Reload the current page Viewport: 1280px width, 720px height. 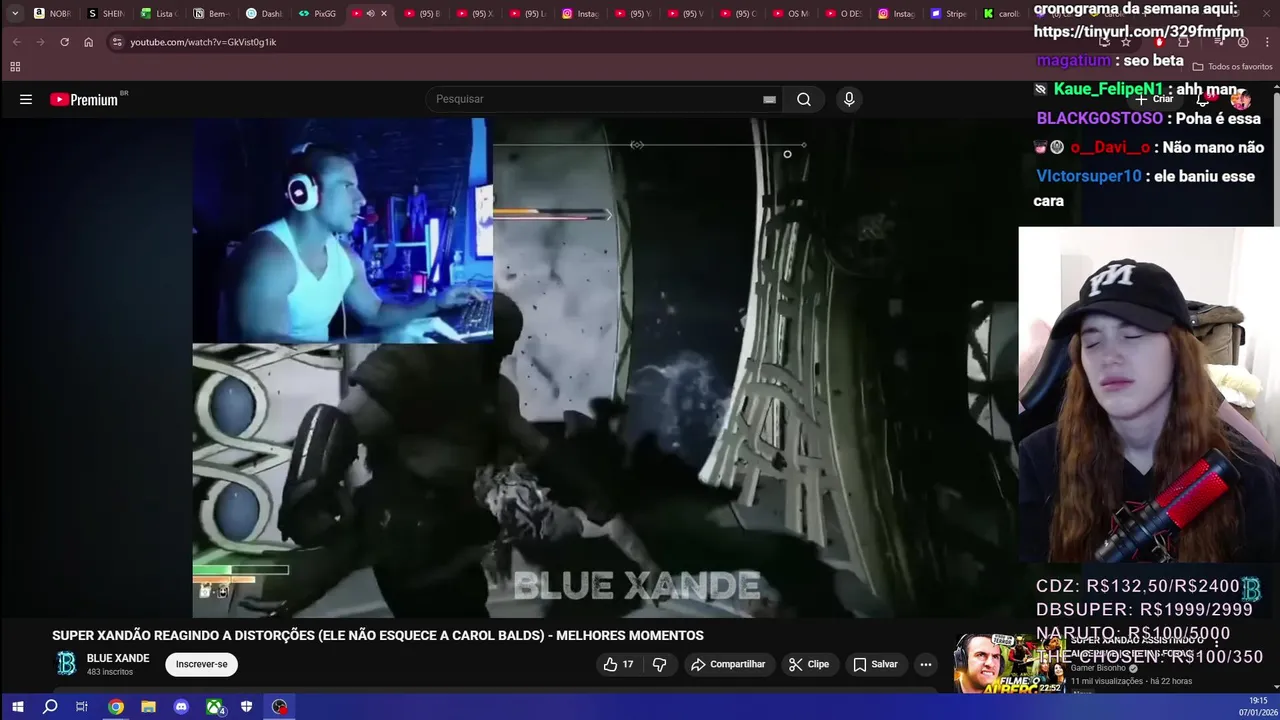[x=64, y=42]
